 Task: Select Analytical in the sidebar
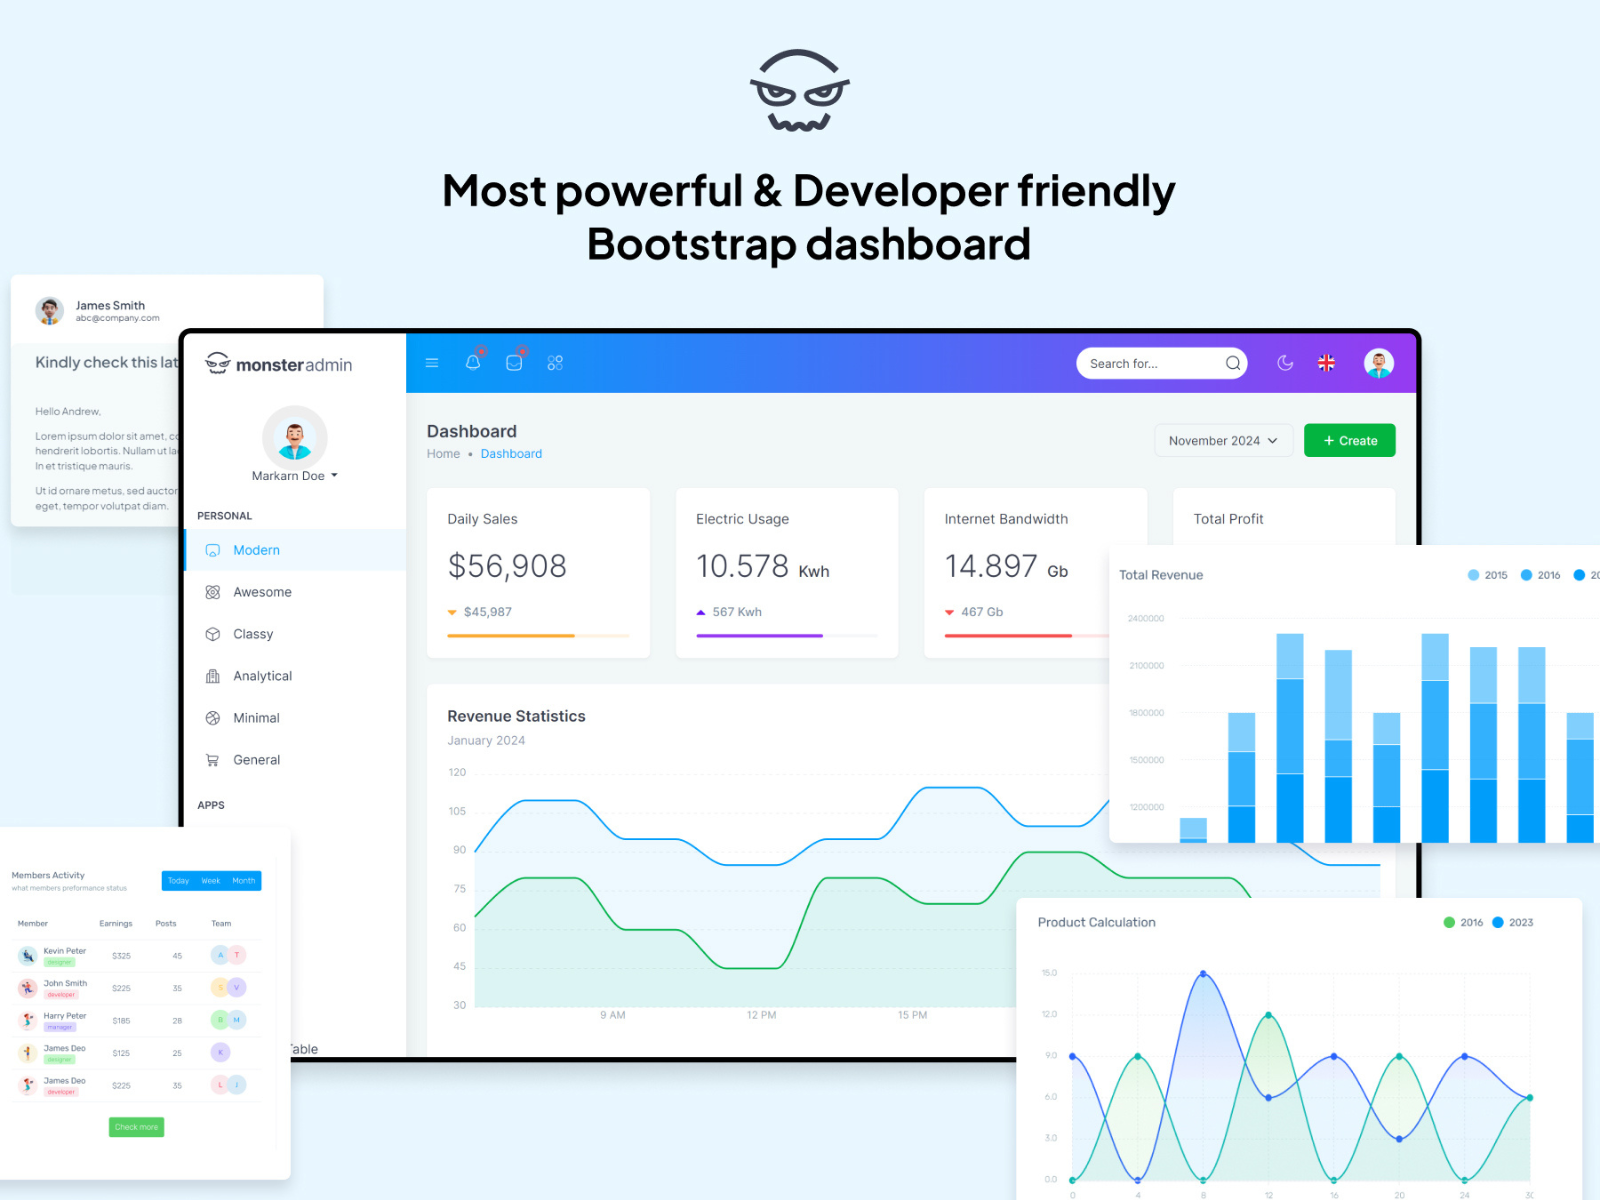(262, 676)
